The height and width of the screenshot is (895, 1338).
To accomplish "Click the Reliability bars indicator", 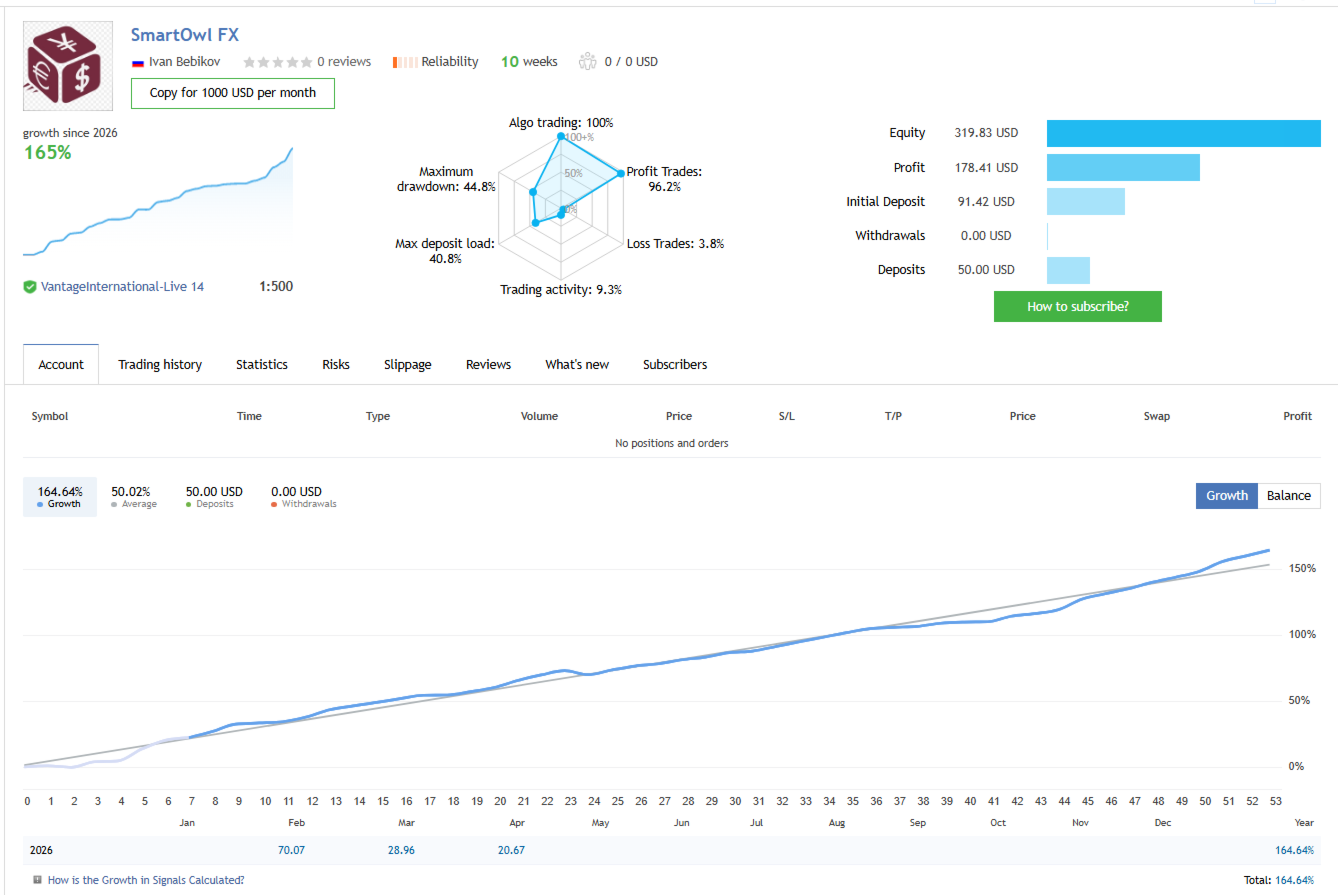I will [404, 61].
